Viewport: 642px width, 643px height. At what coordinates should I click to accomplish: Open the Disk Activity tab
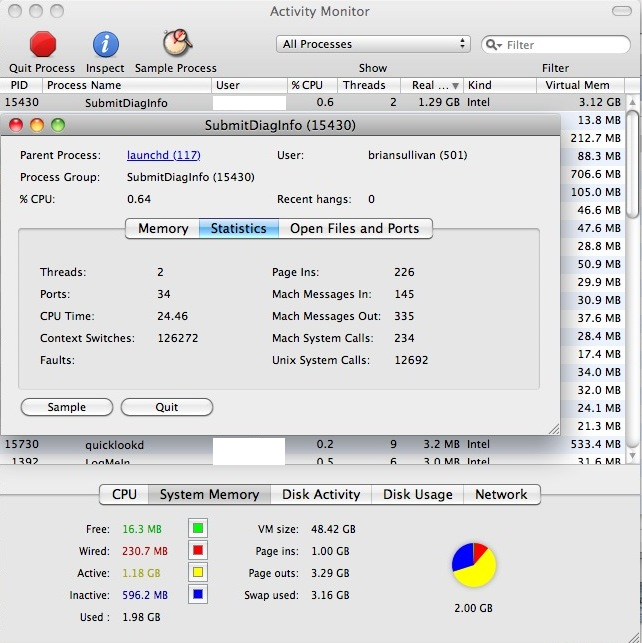point(321,494)
